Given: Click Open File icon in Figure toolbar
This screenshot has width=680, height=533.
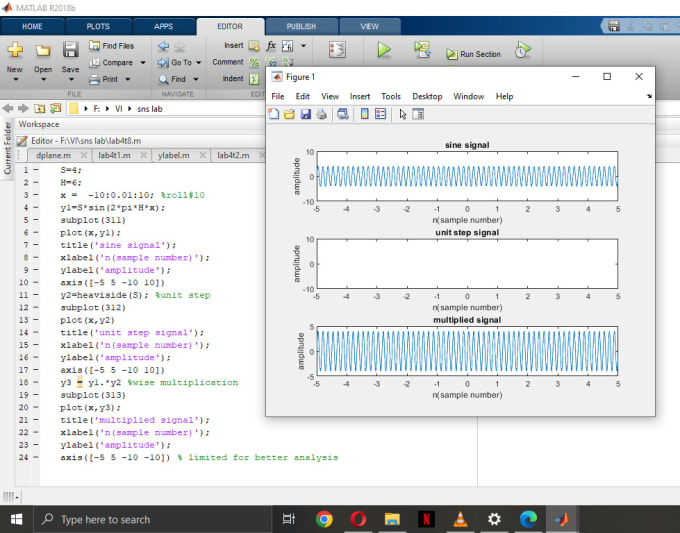Looking at the screenshot, I should coord(289,114).
